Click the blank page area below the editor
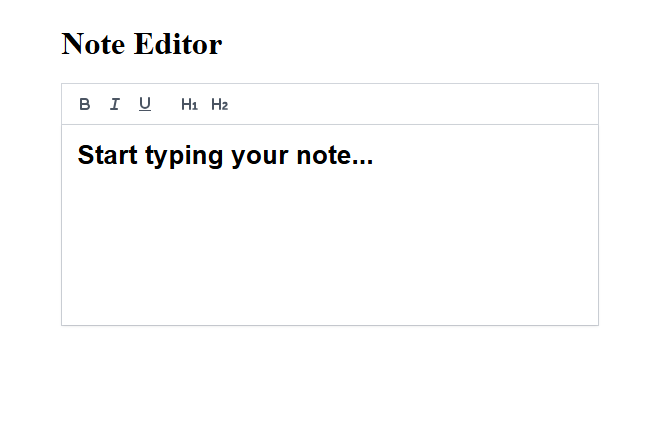The image size is (659, 445). [x=330, y=384]
